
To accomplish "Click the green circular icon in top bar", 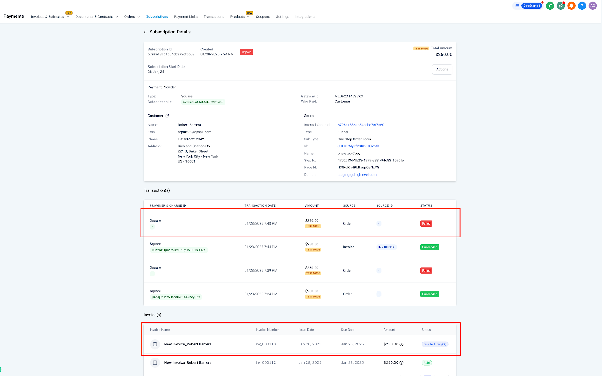I will (550, 6).
